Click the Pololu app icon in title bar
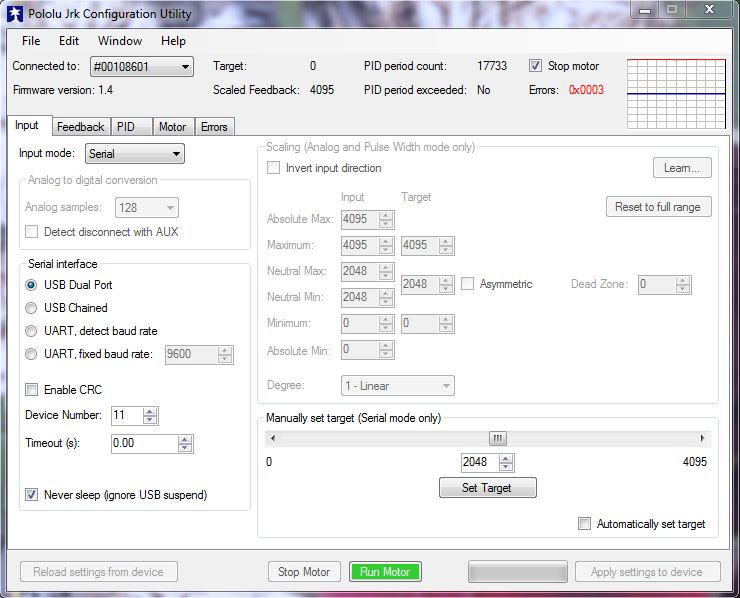The width and height of the screenshot is (740, 598). 15,14
